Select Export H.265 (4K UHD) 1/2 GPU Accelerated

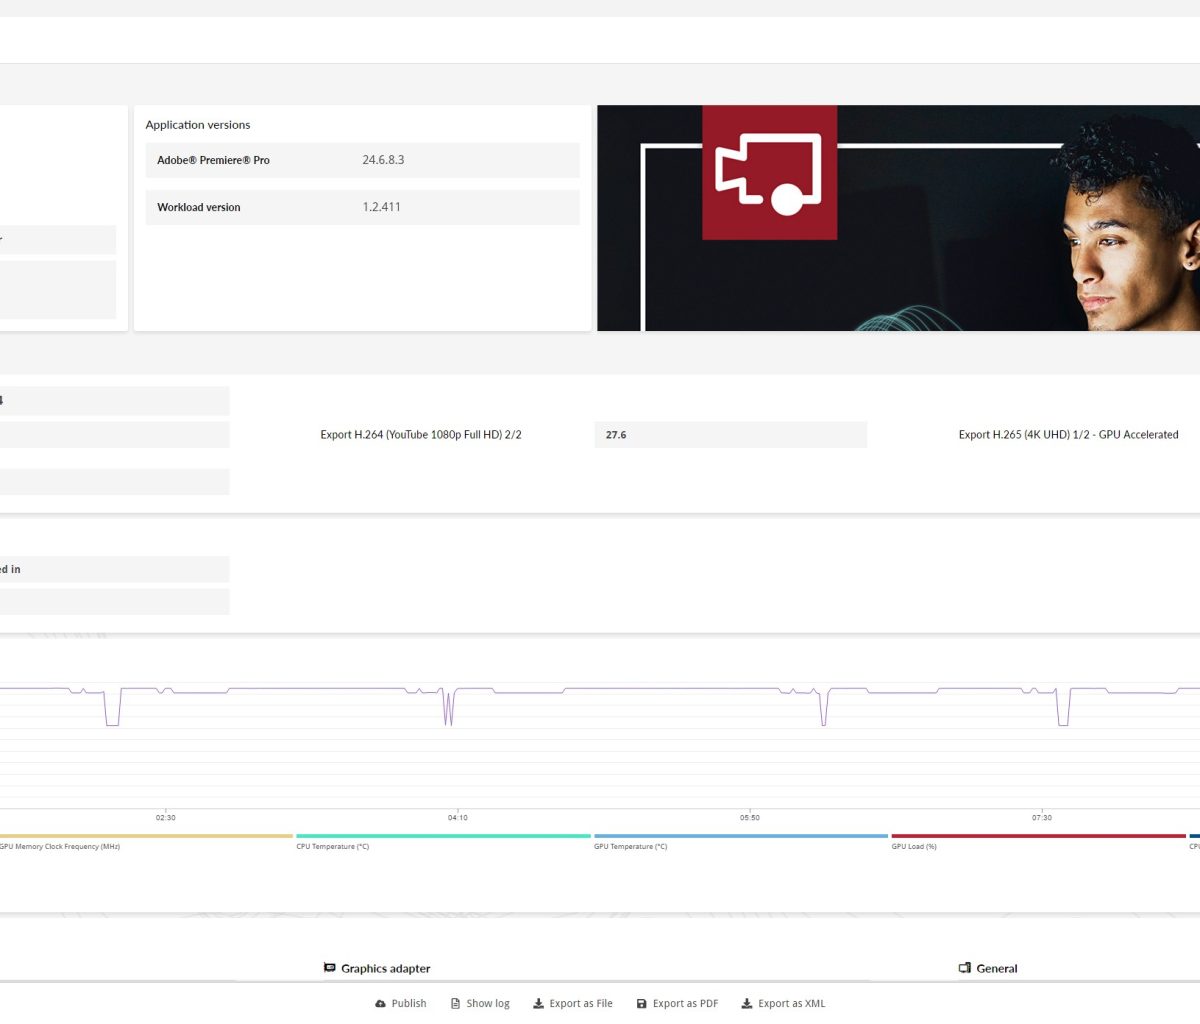point(1068,435)
